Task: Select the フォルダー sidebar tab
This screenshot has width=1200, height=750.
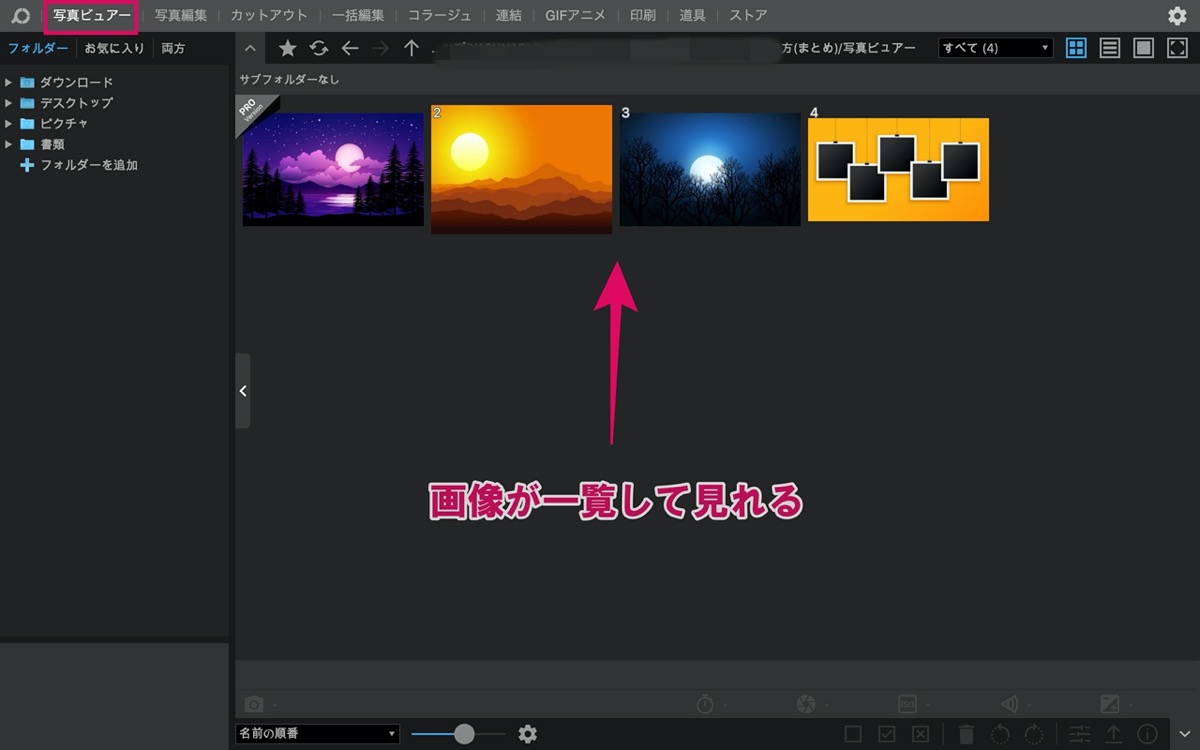Action: coord(39,48)
